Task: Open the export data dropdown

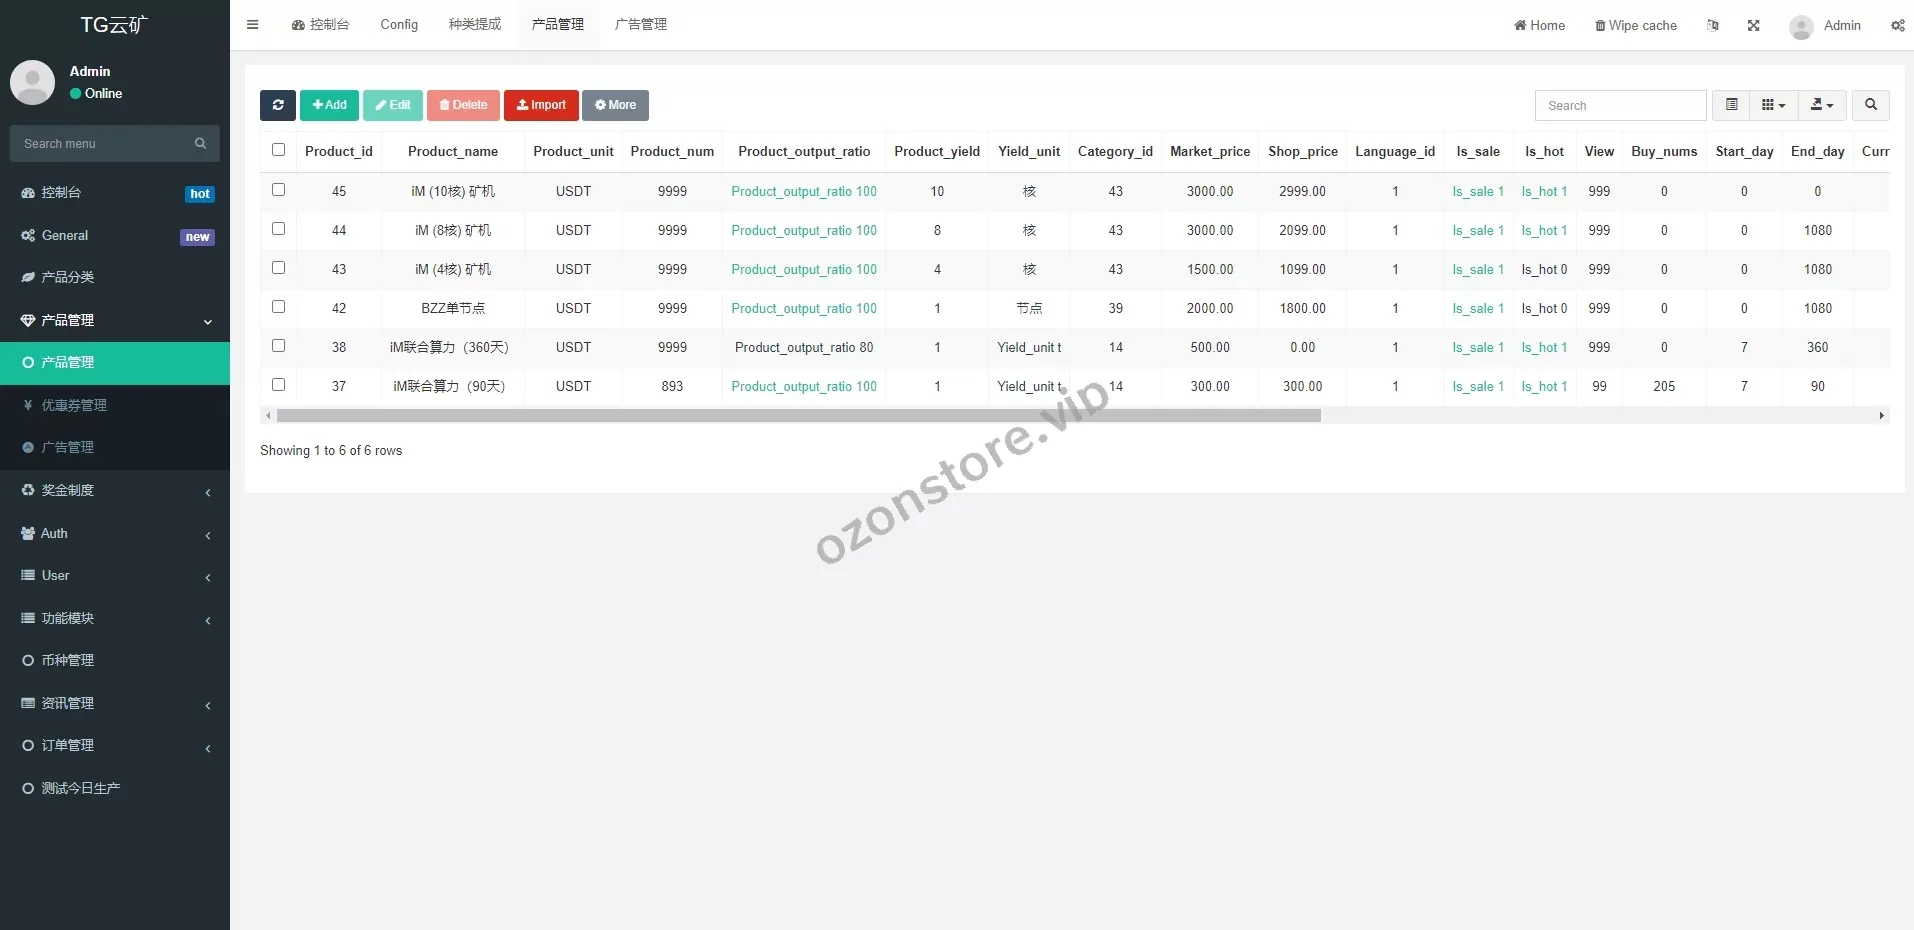Action: (x=1822, y=105)
